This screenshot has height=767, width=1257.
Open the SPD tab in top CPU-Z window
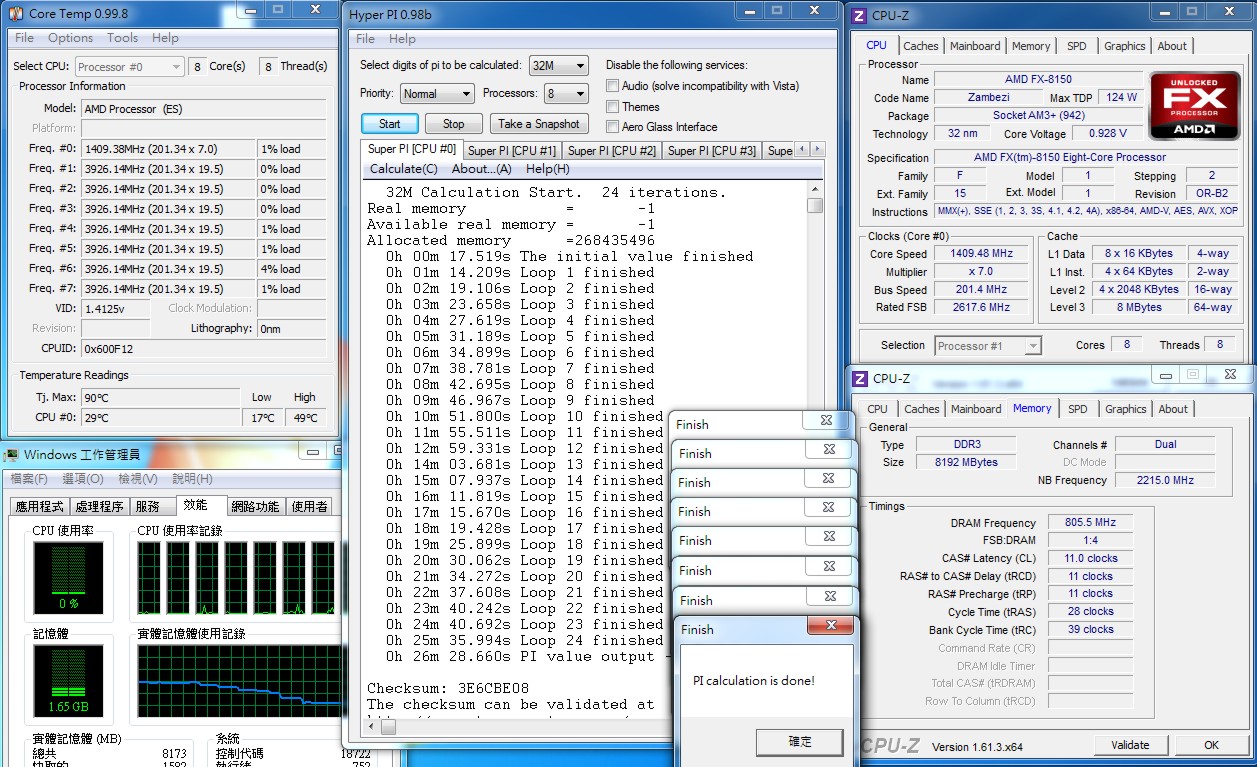1077,46
